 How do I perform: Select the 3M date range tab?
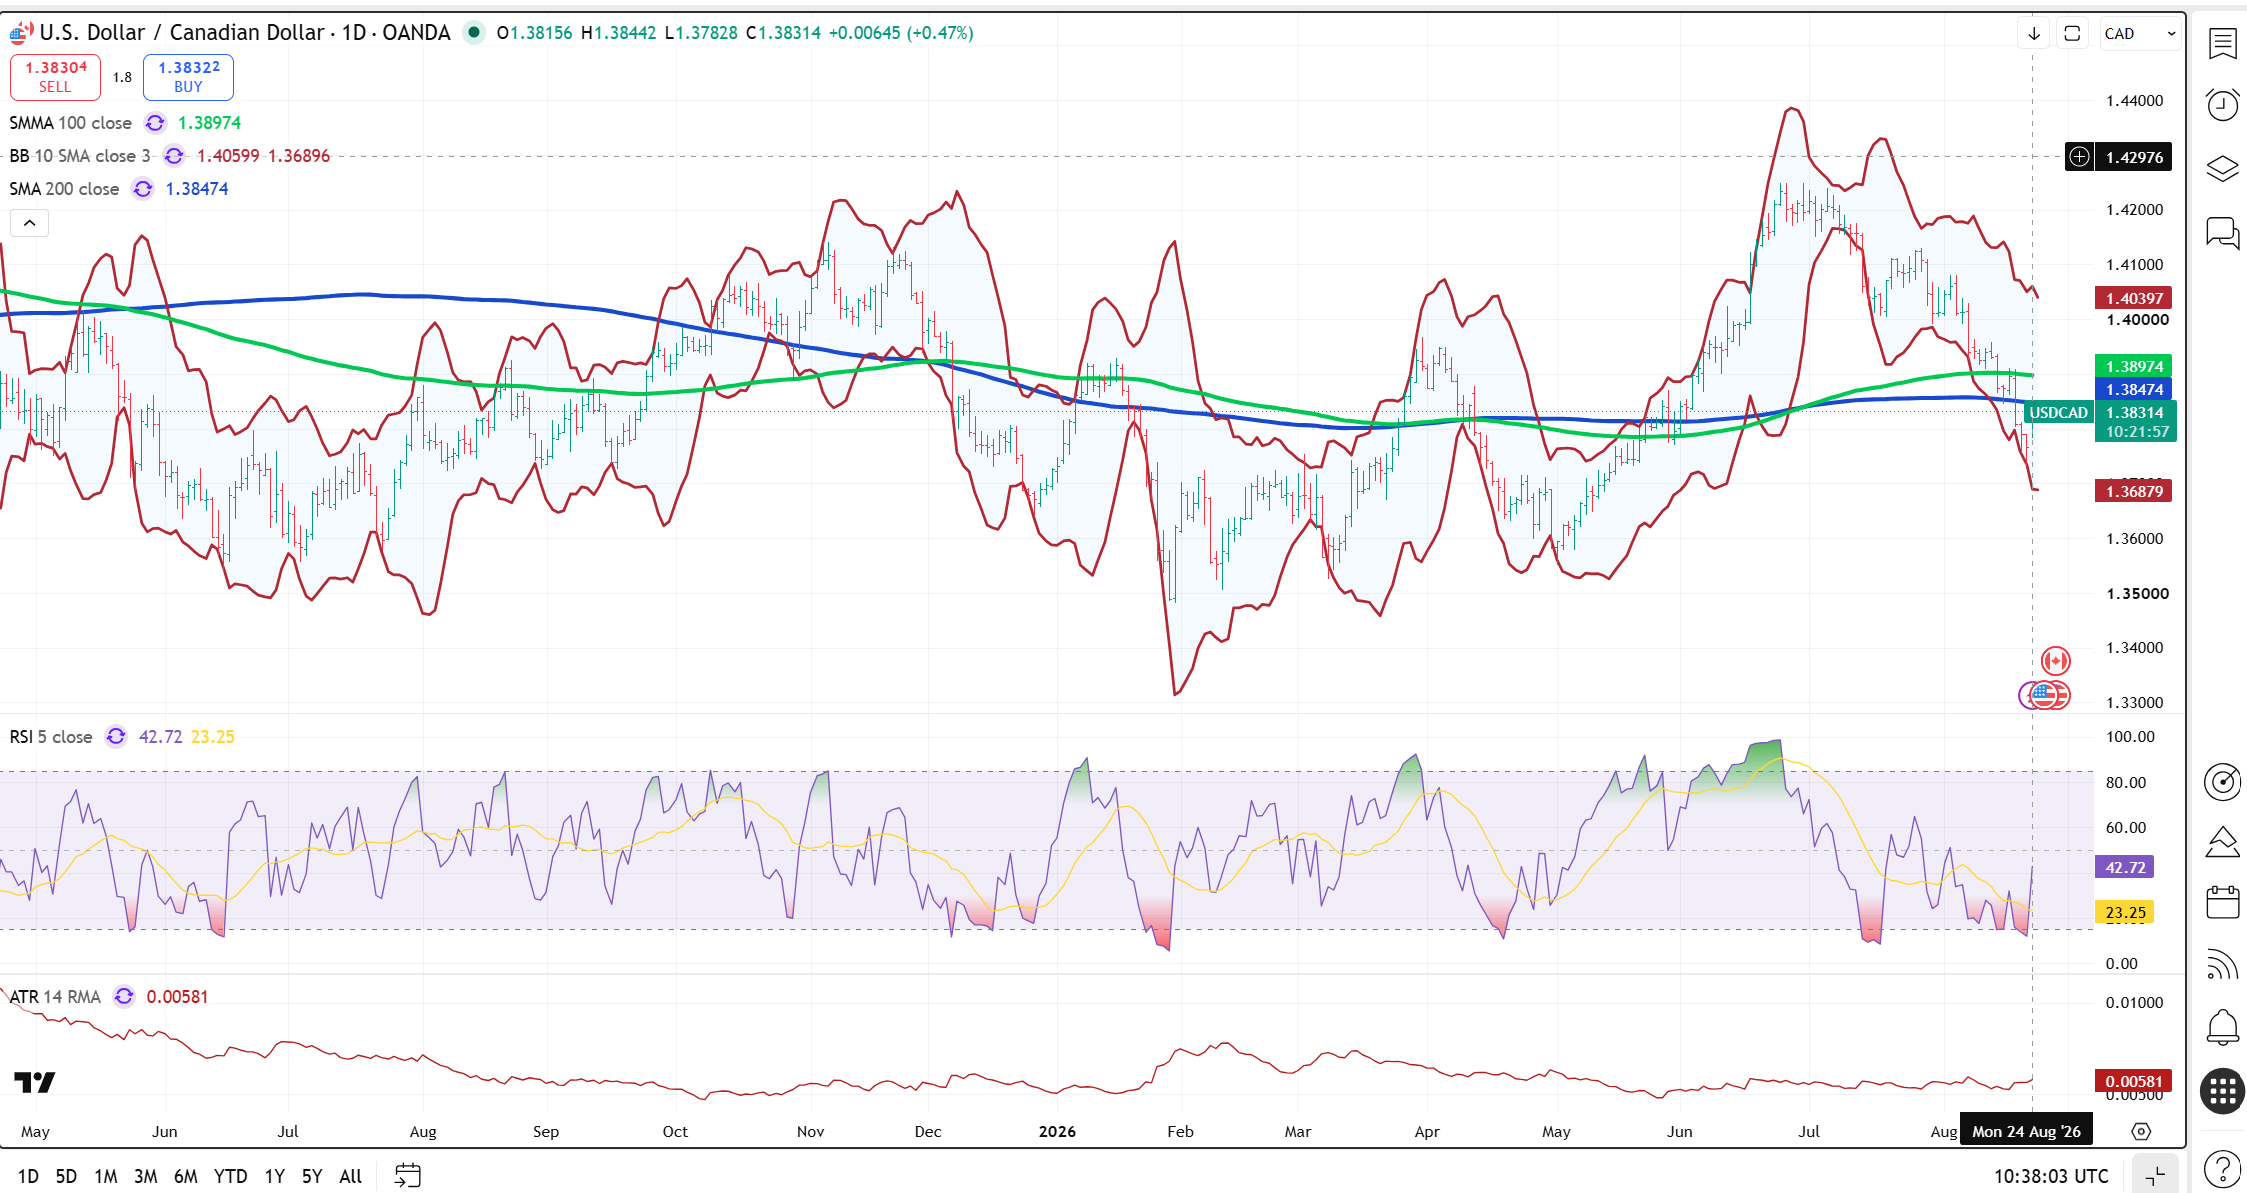(146, 1176)
